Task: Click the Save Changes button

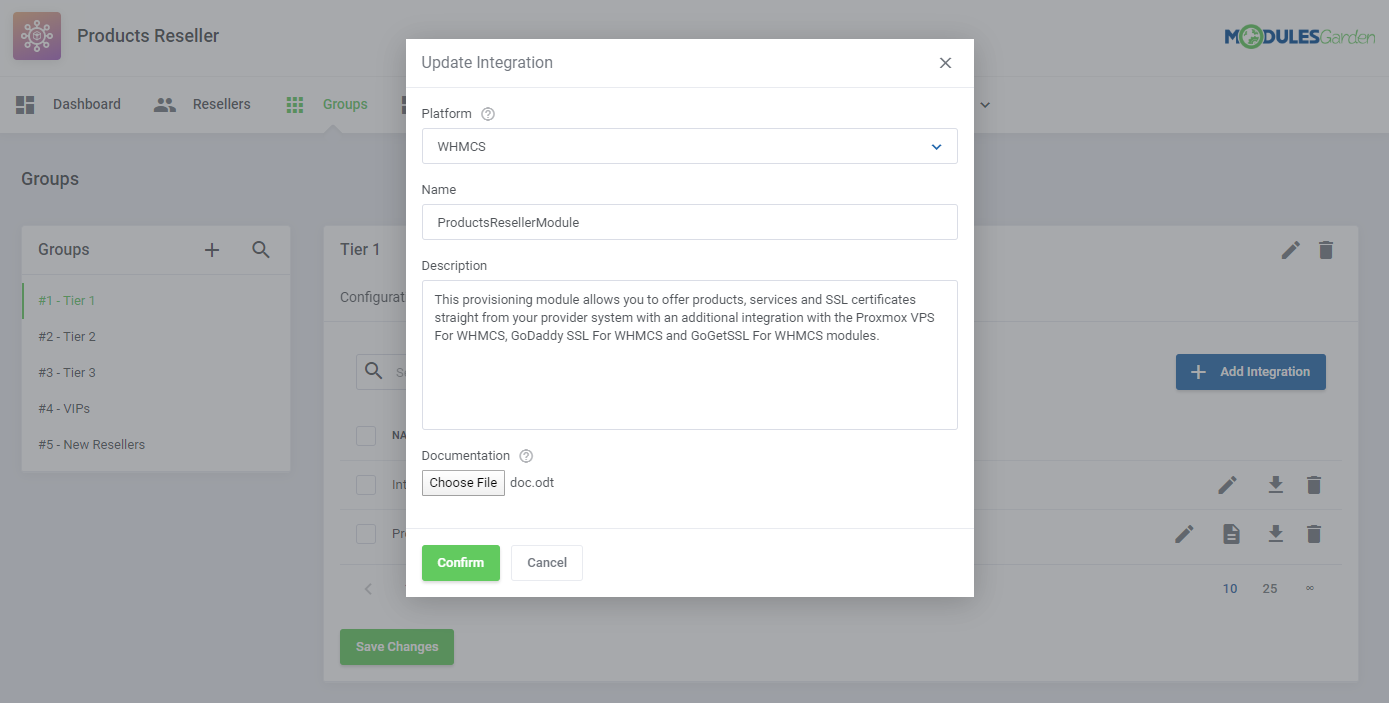Action: click(397, 647)
